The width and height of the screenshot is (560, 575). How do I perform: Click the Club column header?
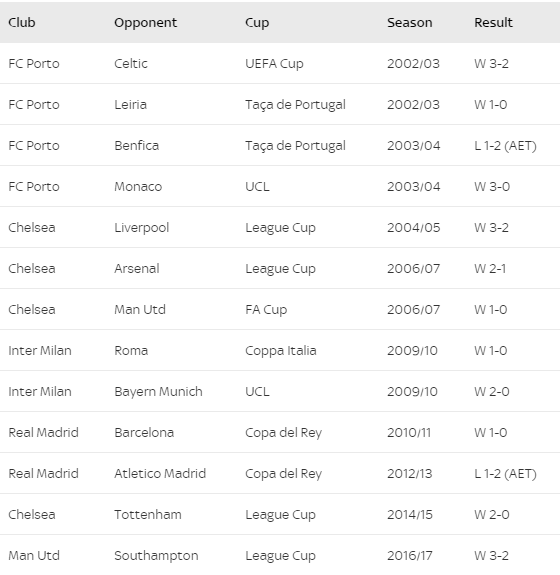[22, 23]
